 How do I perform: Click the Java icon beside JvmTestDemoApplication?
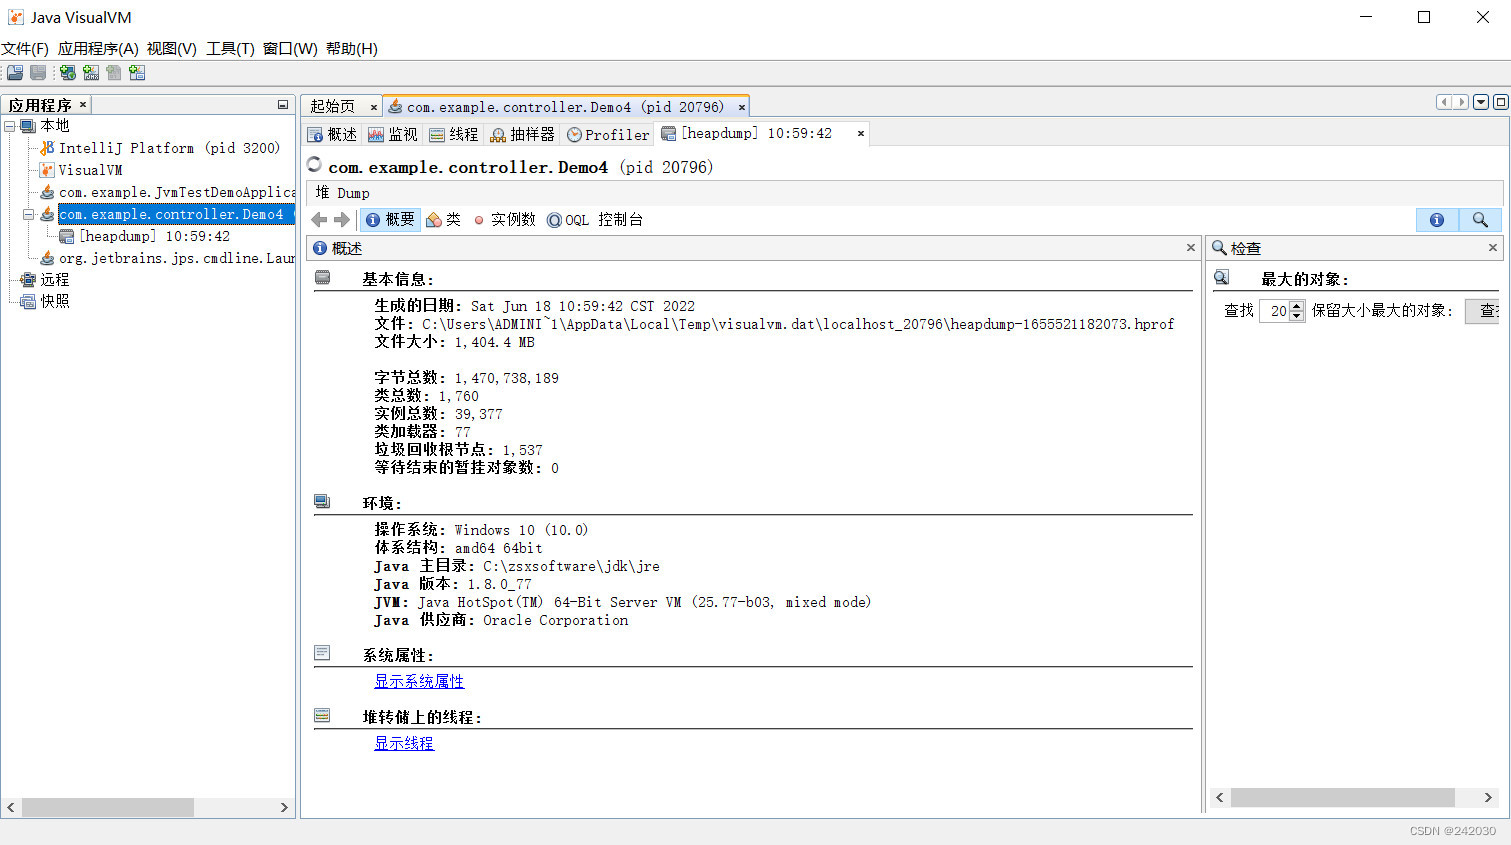pos(47,192)
